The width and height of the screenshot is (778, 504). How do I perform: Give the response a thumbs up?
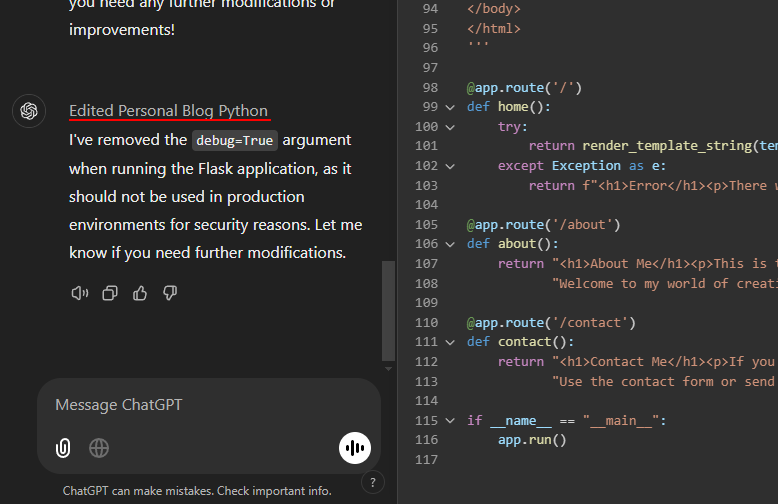pyautogui.click(x=140, y=293)
